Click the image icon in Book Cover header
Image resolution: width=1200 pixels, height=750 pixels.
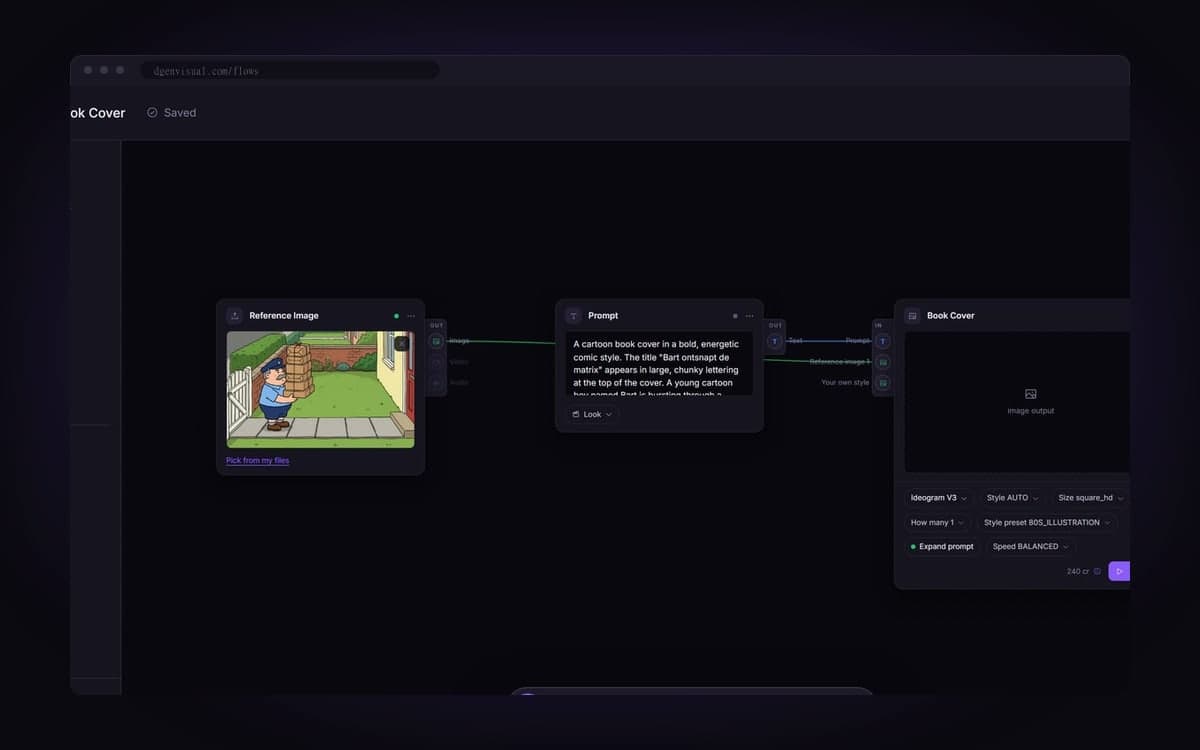point(912,316)
